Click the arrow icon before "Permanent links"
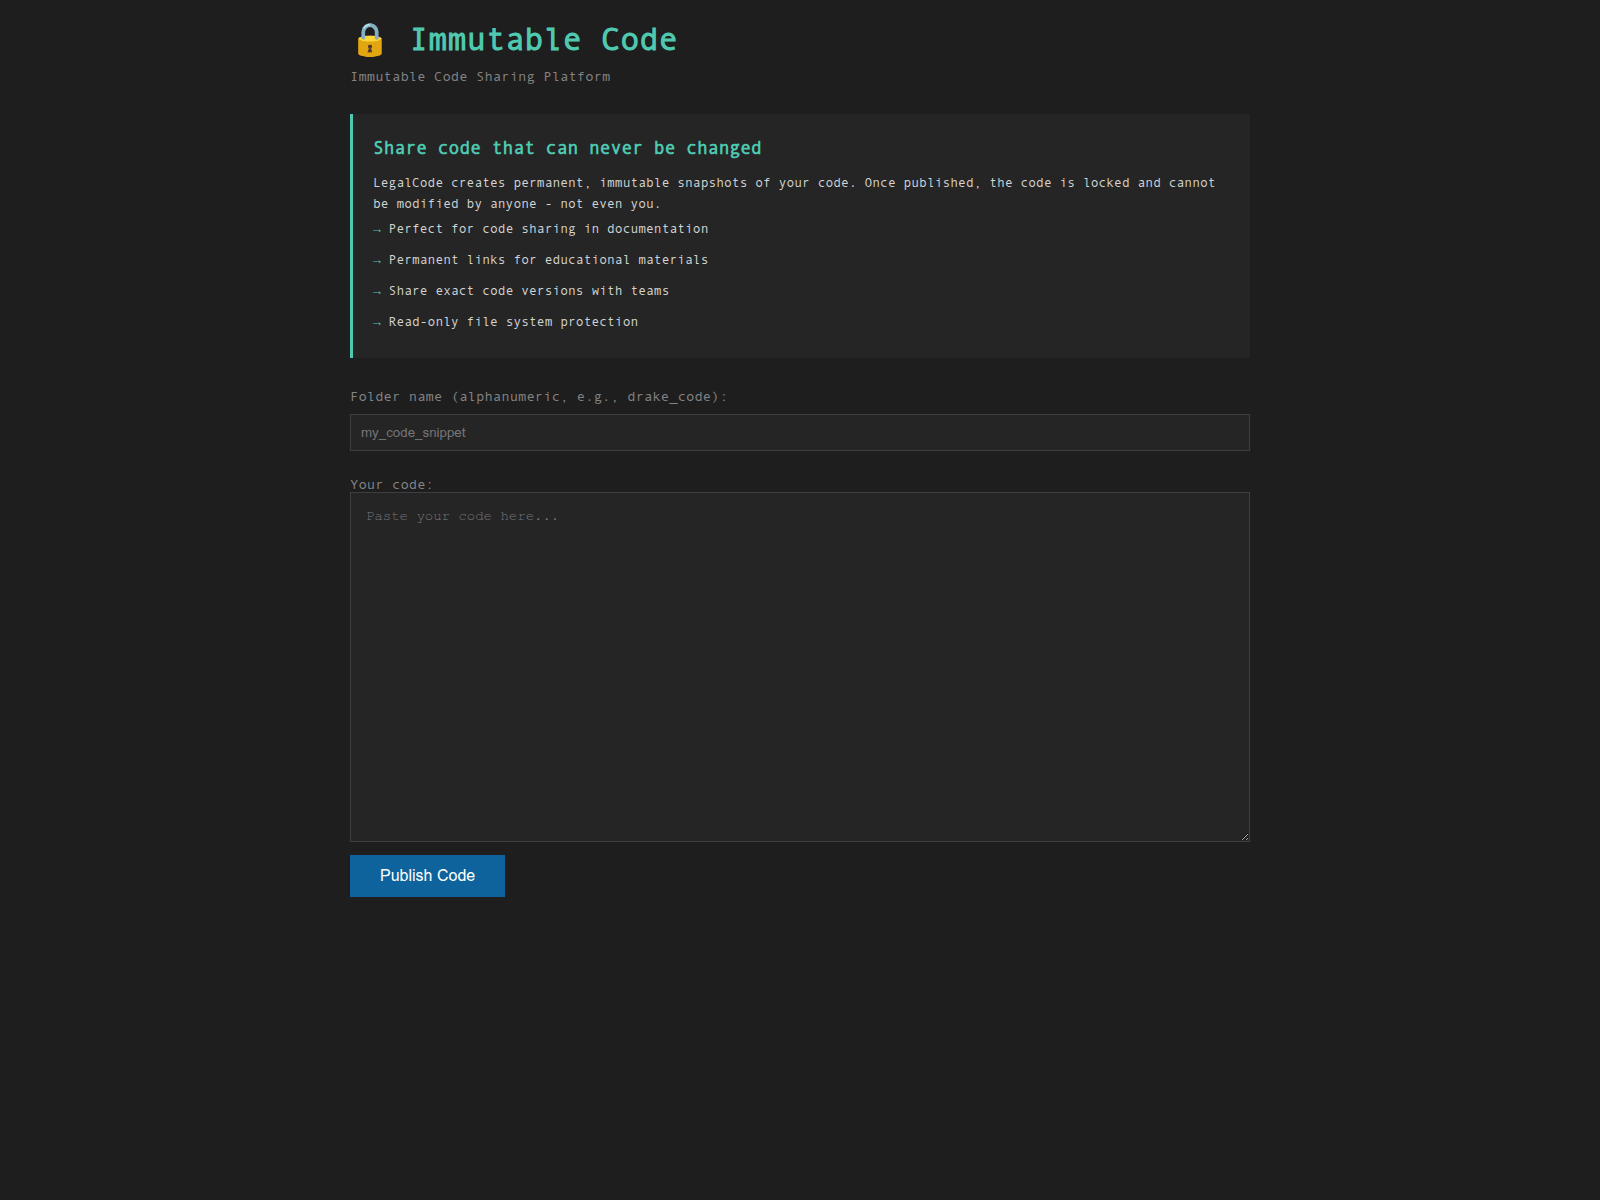 [378, 260]
